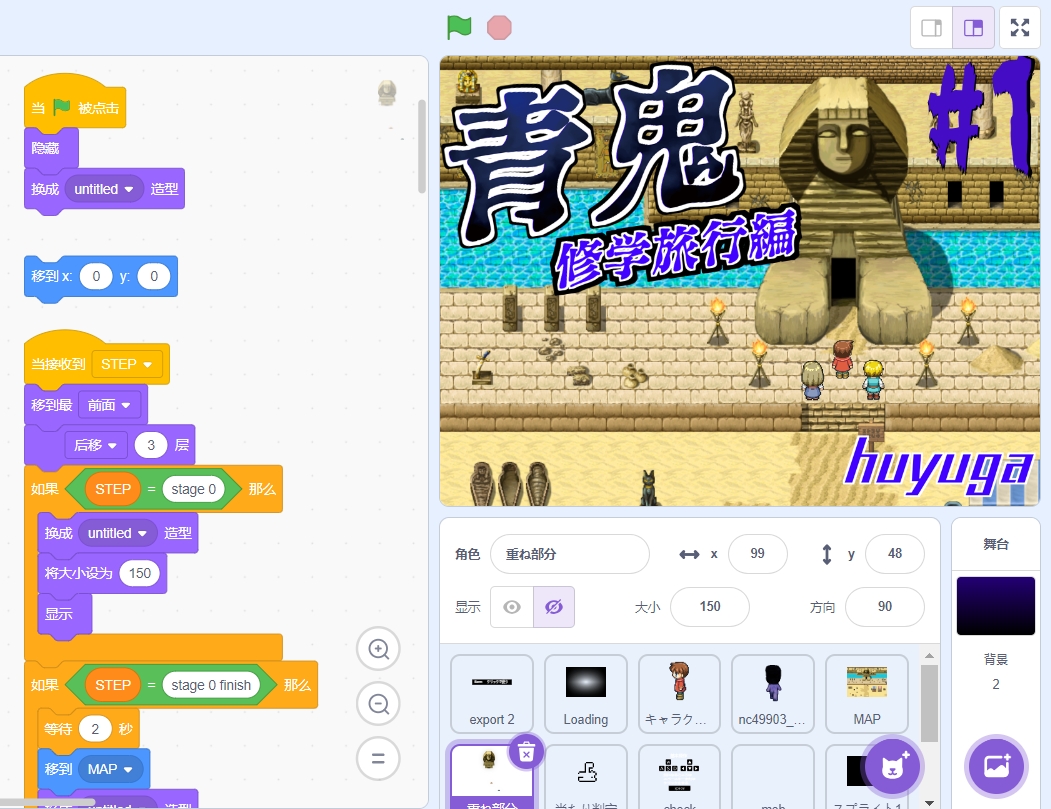Edit the sprite name field 重ね部分
This screenshot has height=809, width=1051.
[x=570, y=554]
